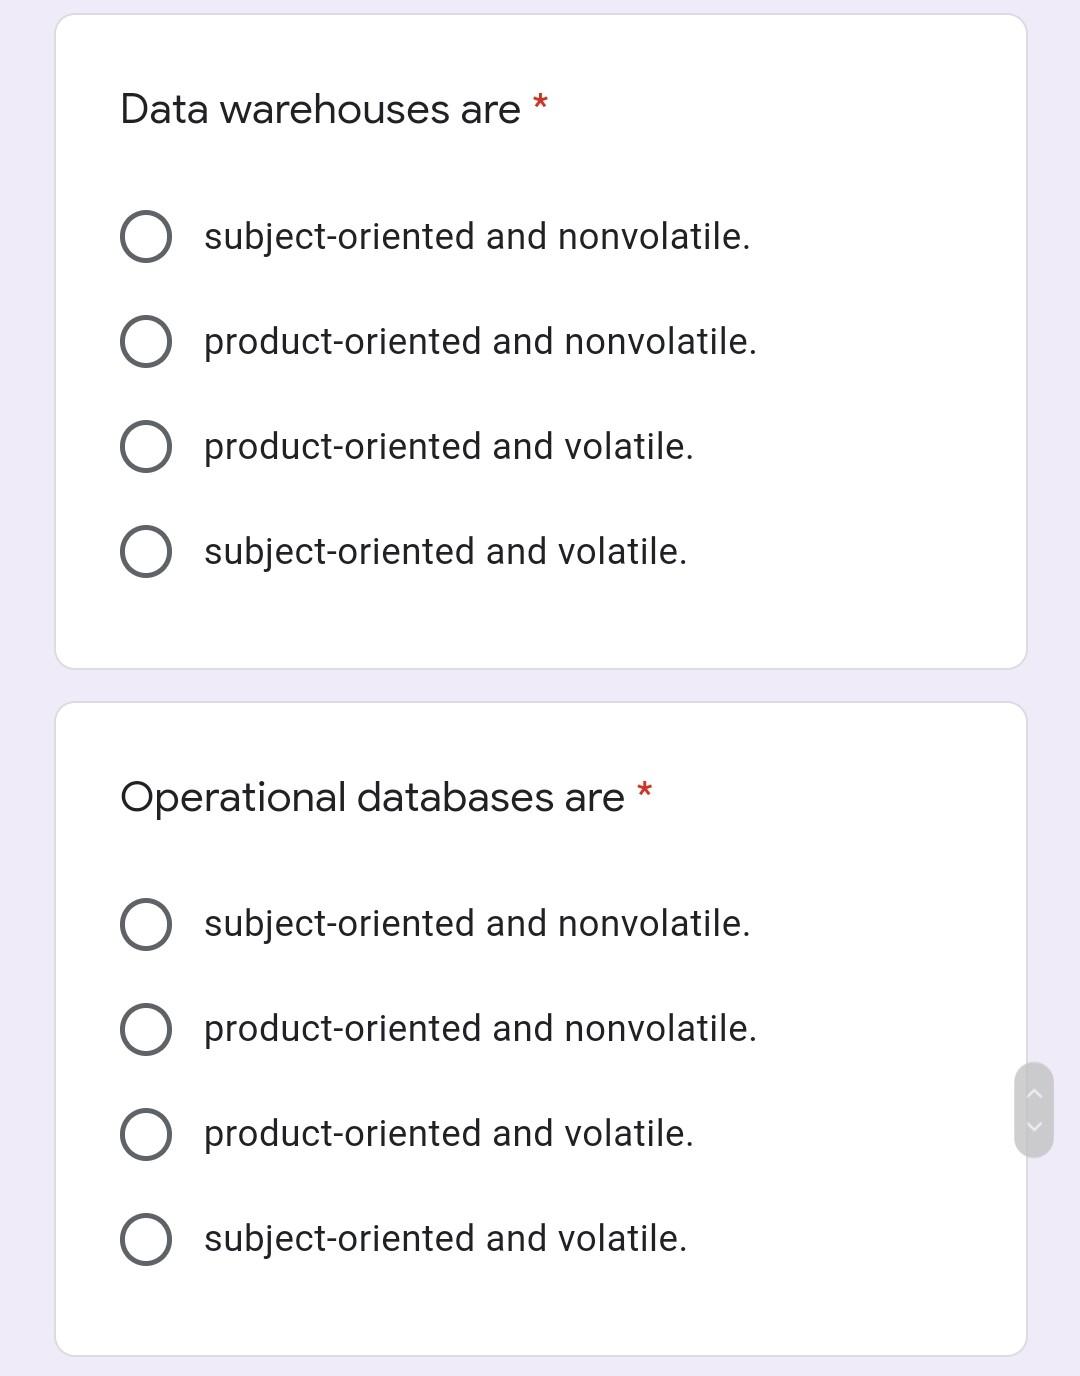Select 'subject-oriented and nonvolatile' radio for Data warehouses
Image resolution: width=1080 pixels, height=1376 pixels.
click(145, 237)
